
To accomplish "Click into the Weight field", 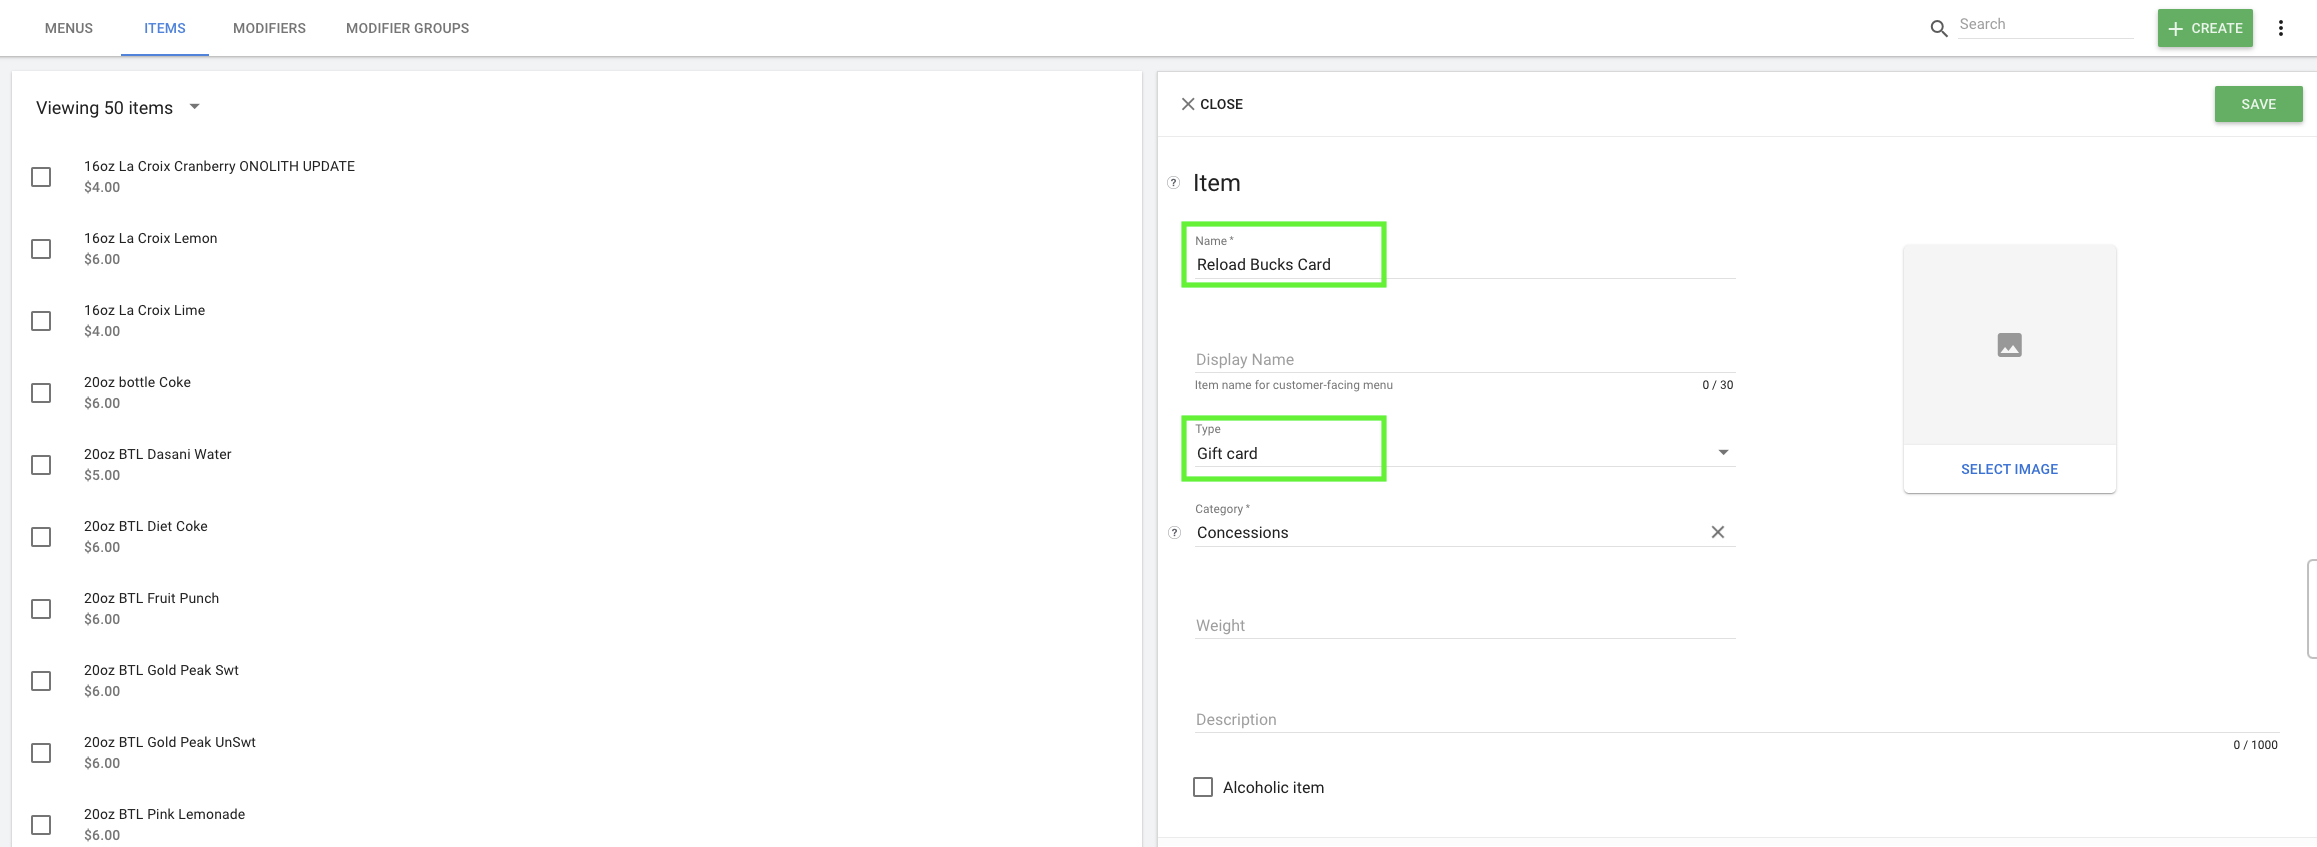I will click(x=1465, y=625).
